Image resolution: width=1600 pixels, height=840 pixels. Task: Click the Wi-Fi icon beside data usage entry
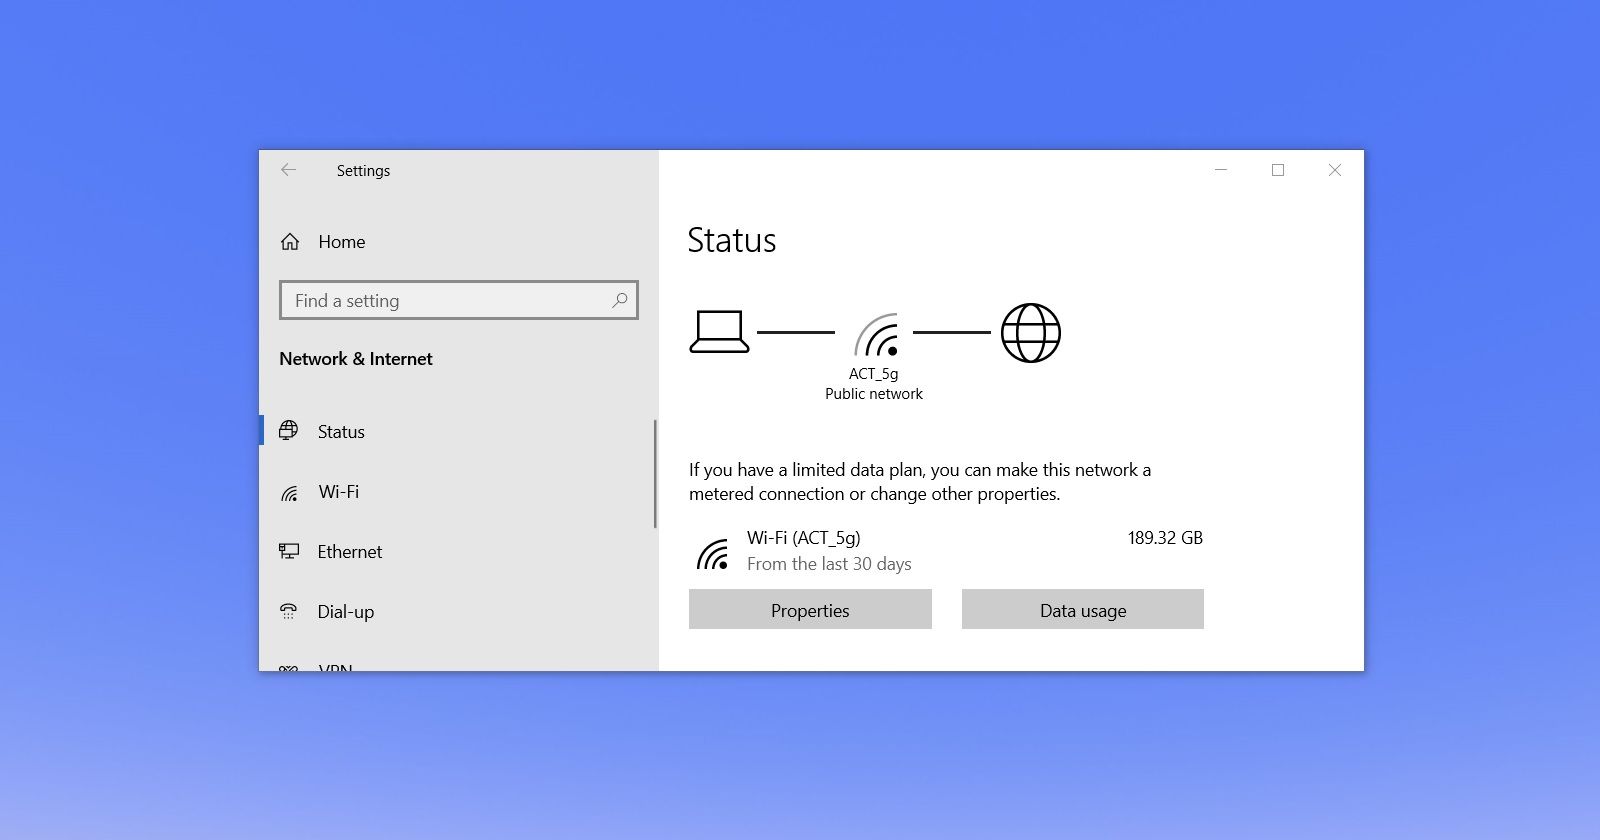[x=712, y=553]
